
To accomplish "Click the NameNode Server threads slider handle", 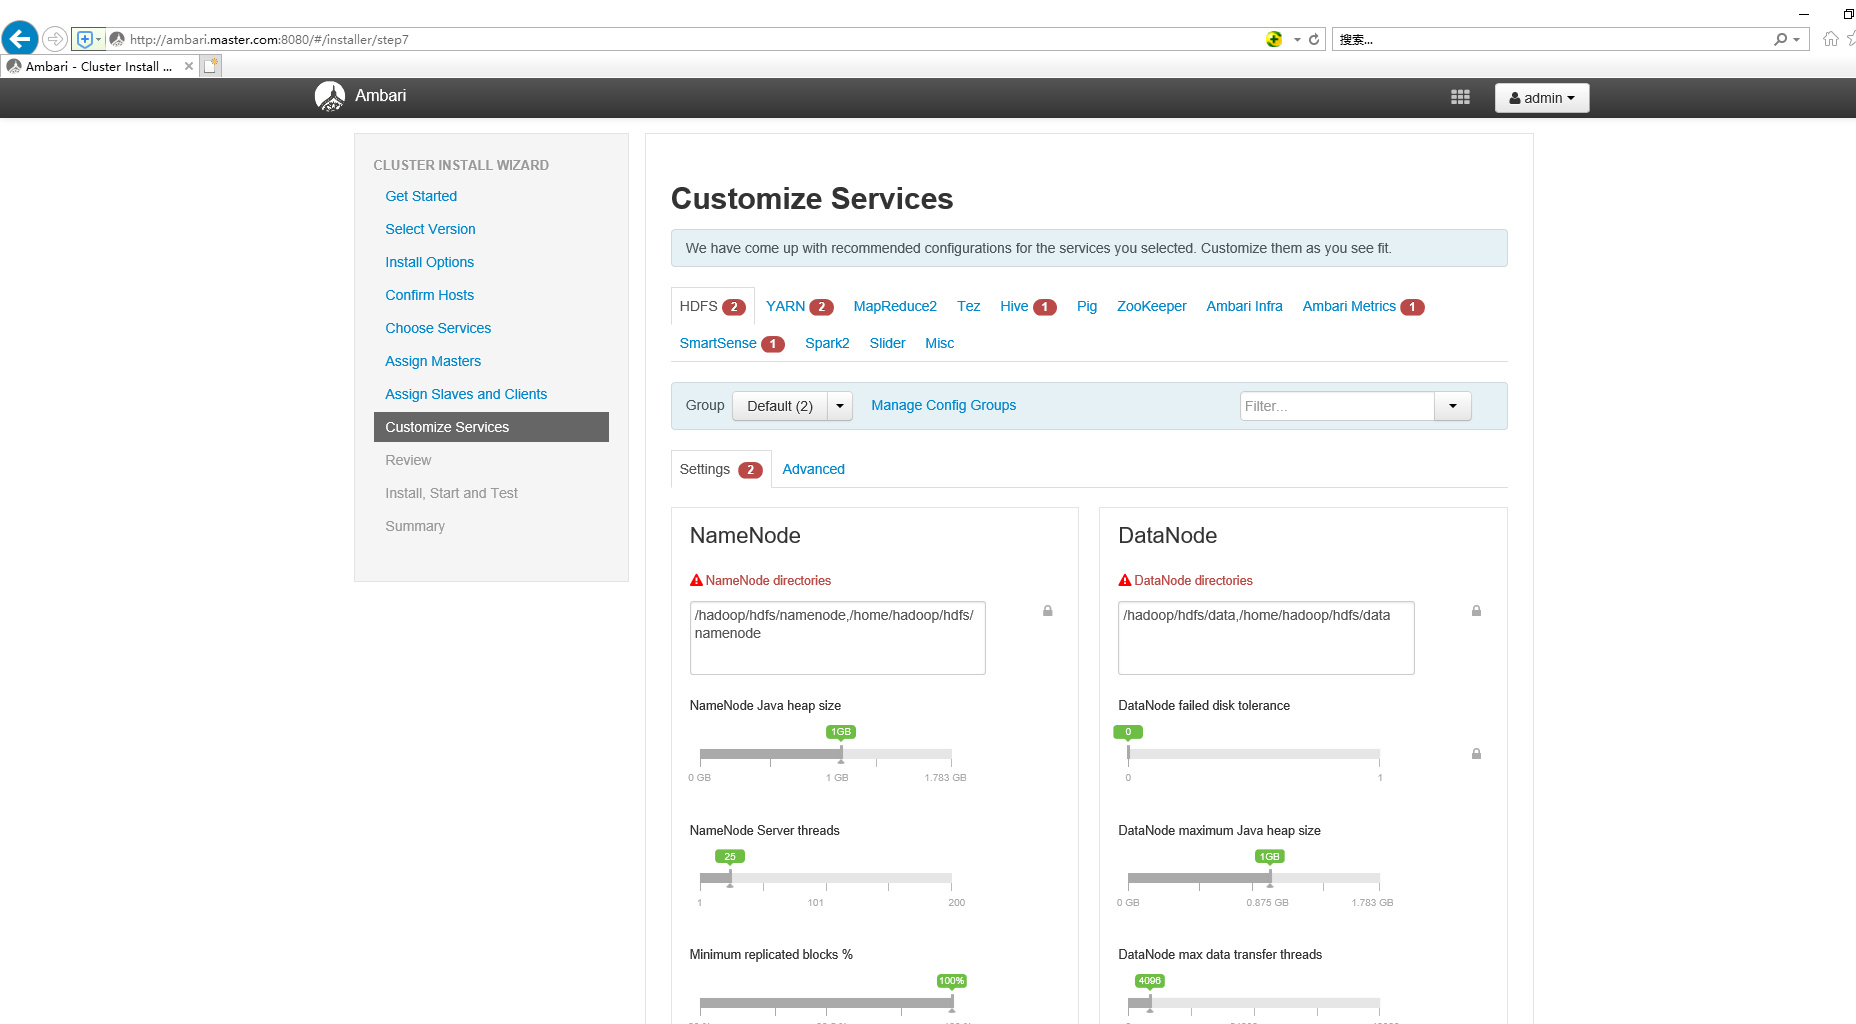I will 730,879.
